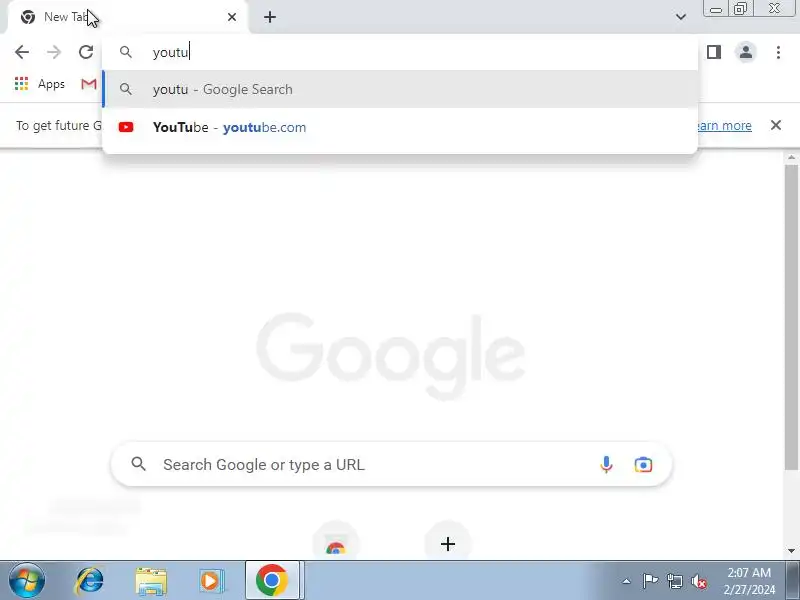Image resolution: width=800 pixels, height=600 pixels.
Task: Click the browser back arrow
Action: 22,52
